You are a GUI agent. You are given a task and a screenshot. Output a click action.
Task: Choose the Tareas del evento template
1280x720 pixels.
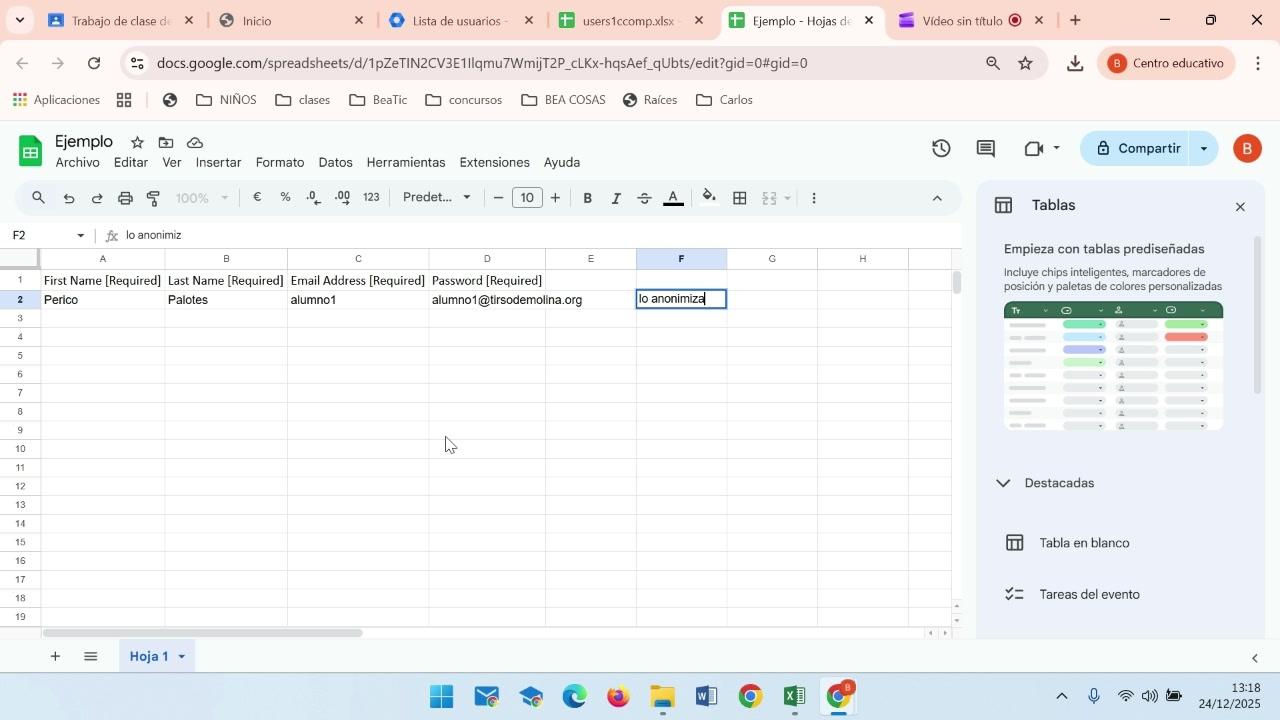click(x=1089, y=595)
